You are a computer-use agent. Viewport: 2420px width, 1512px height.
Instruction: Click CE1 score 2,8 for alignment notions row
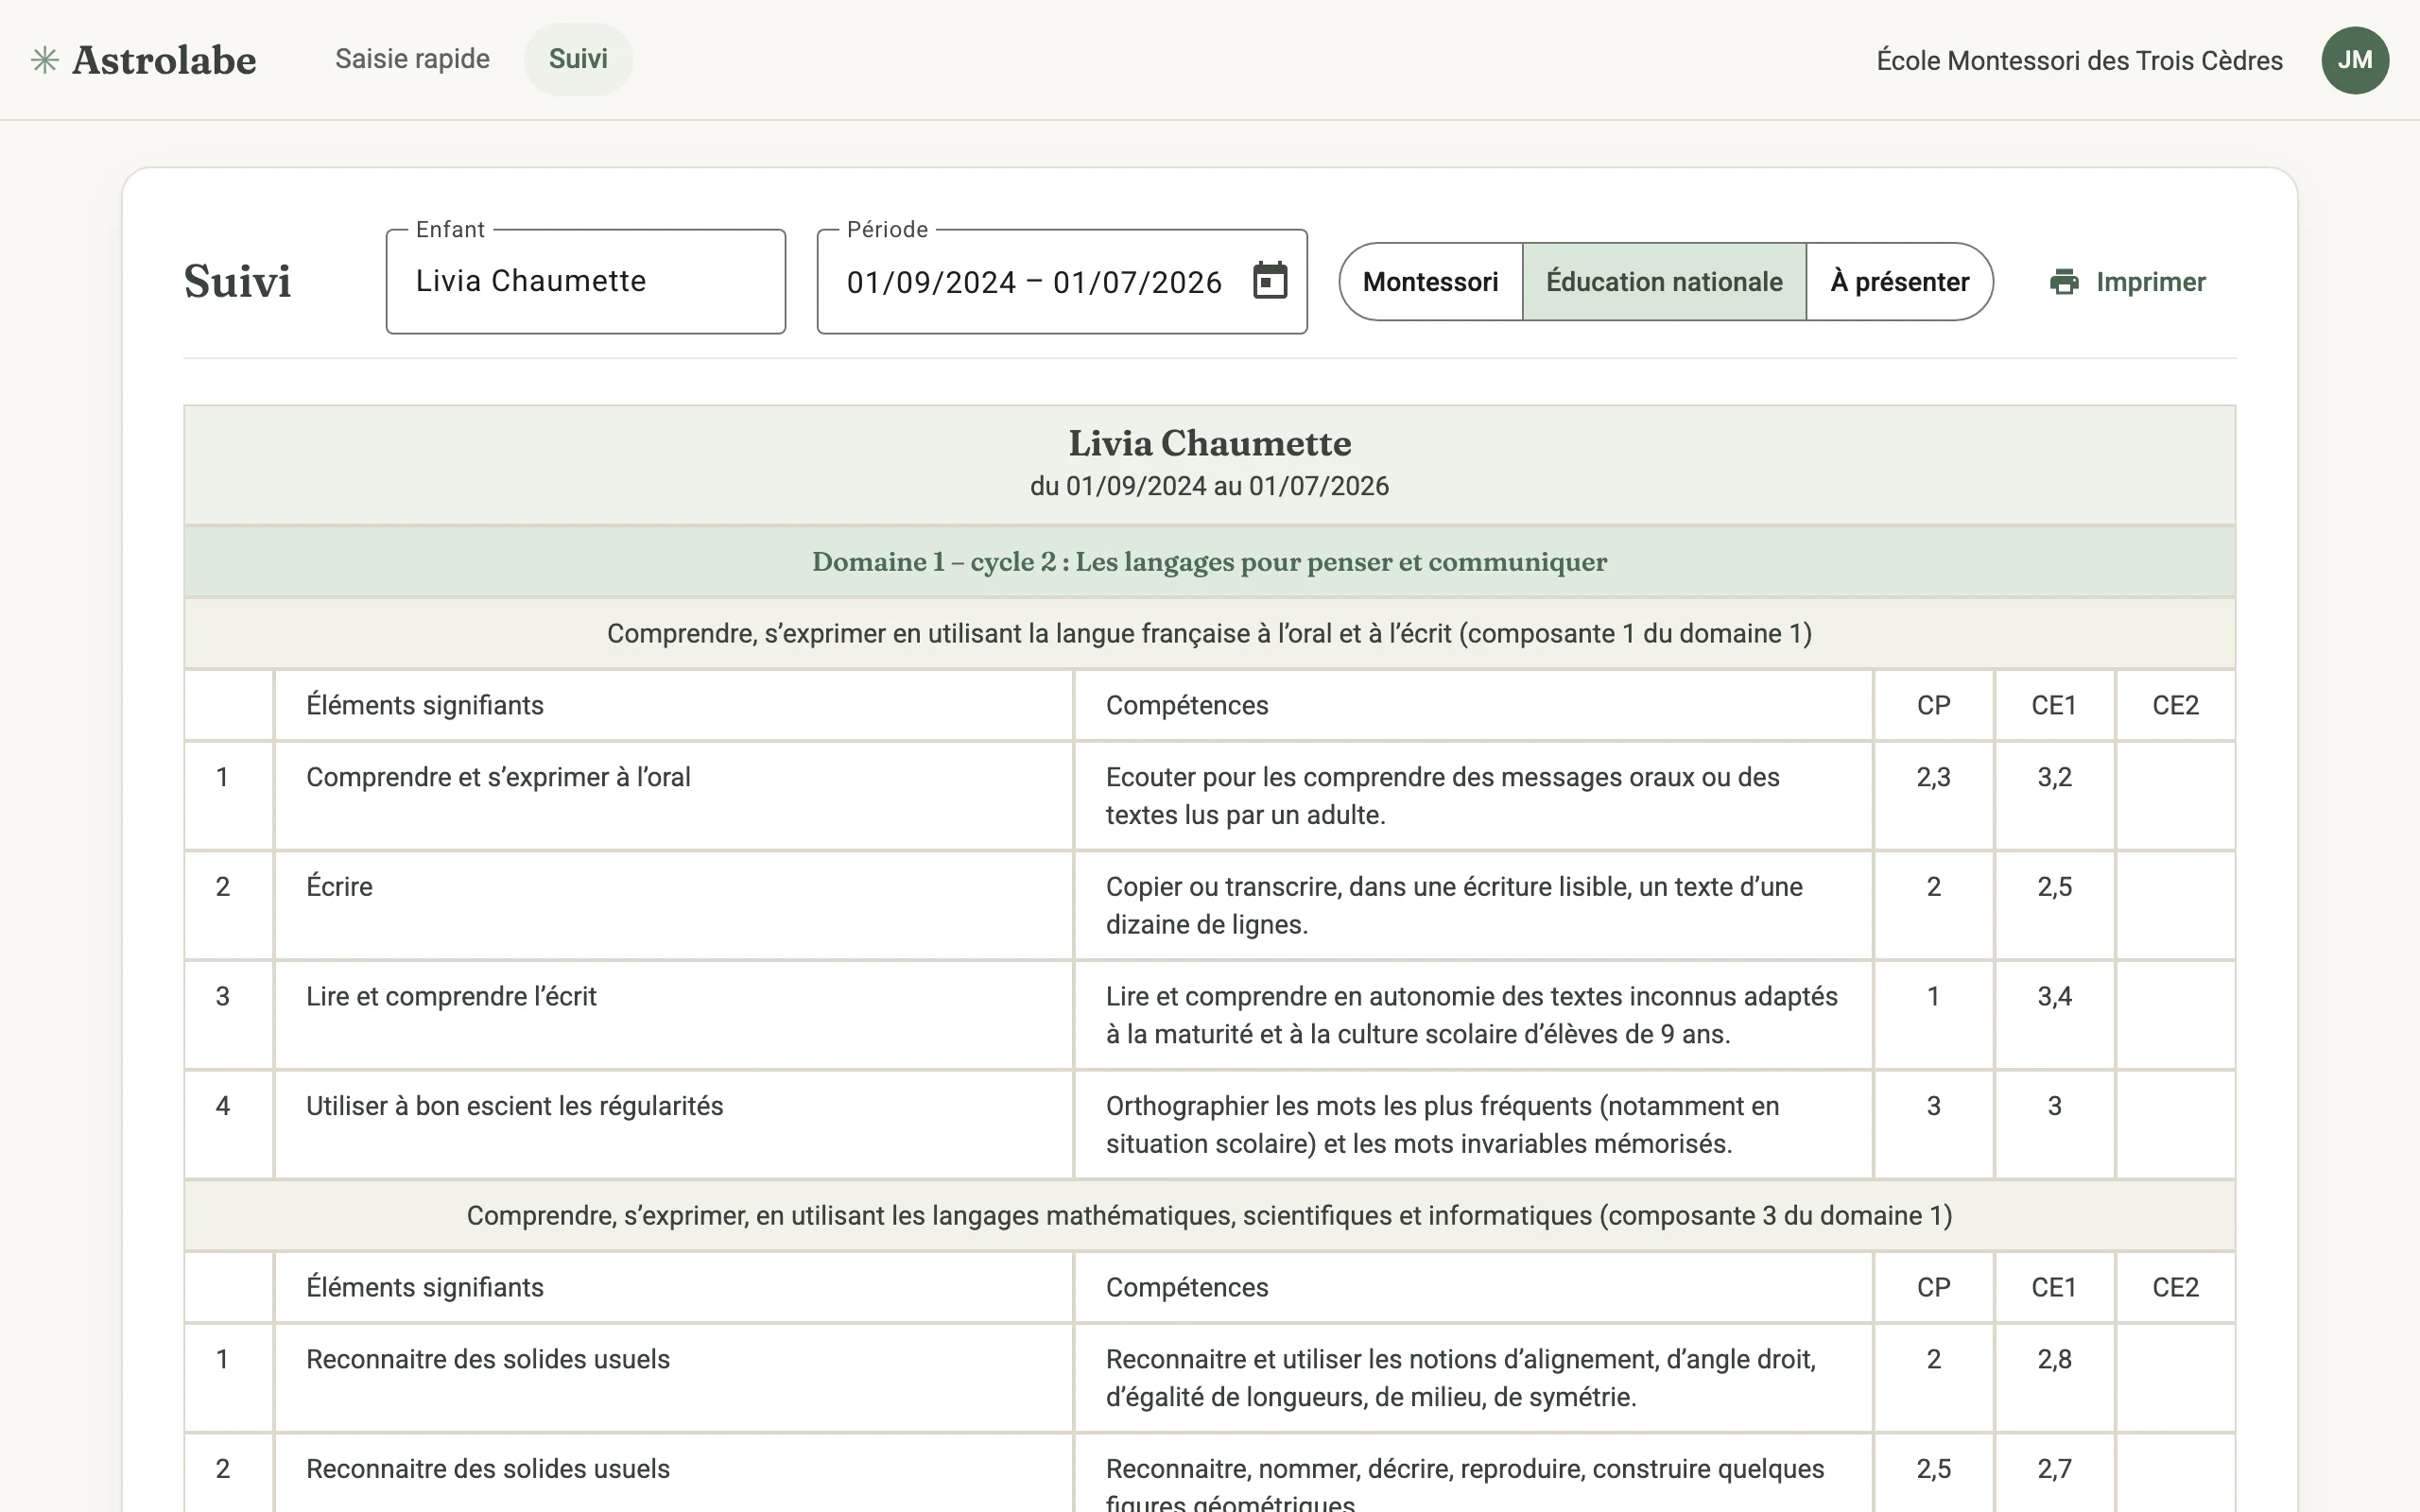pyautogui.click(x=2054, y=1360)
